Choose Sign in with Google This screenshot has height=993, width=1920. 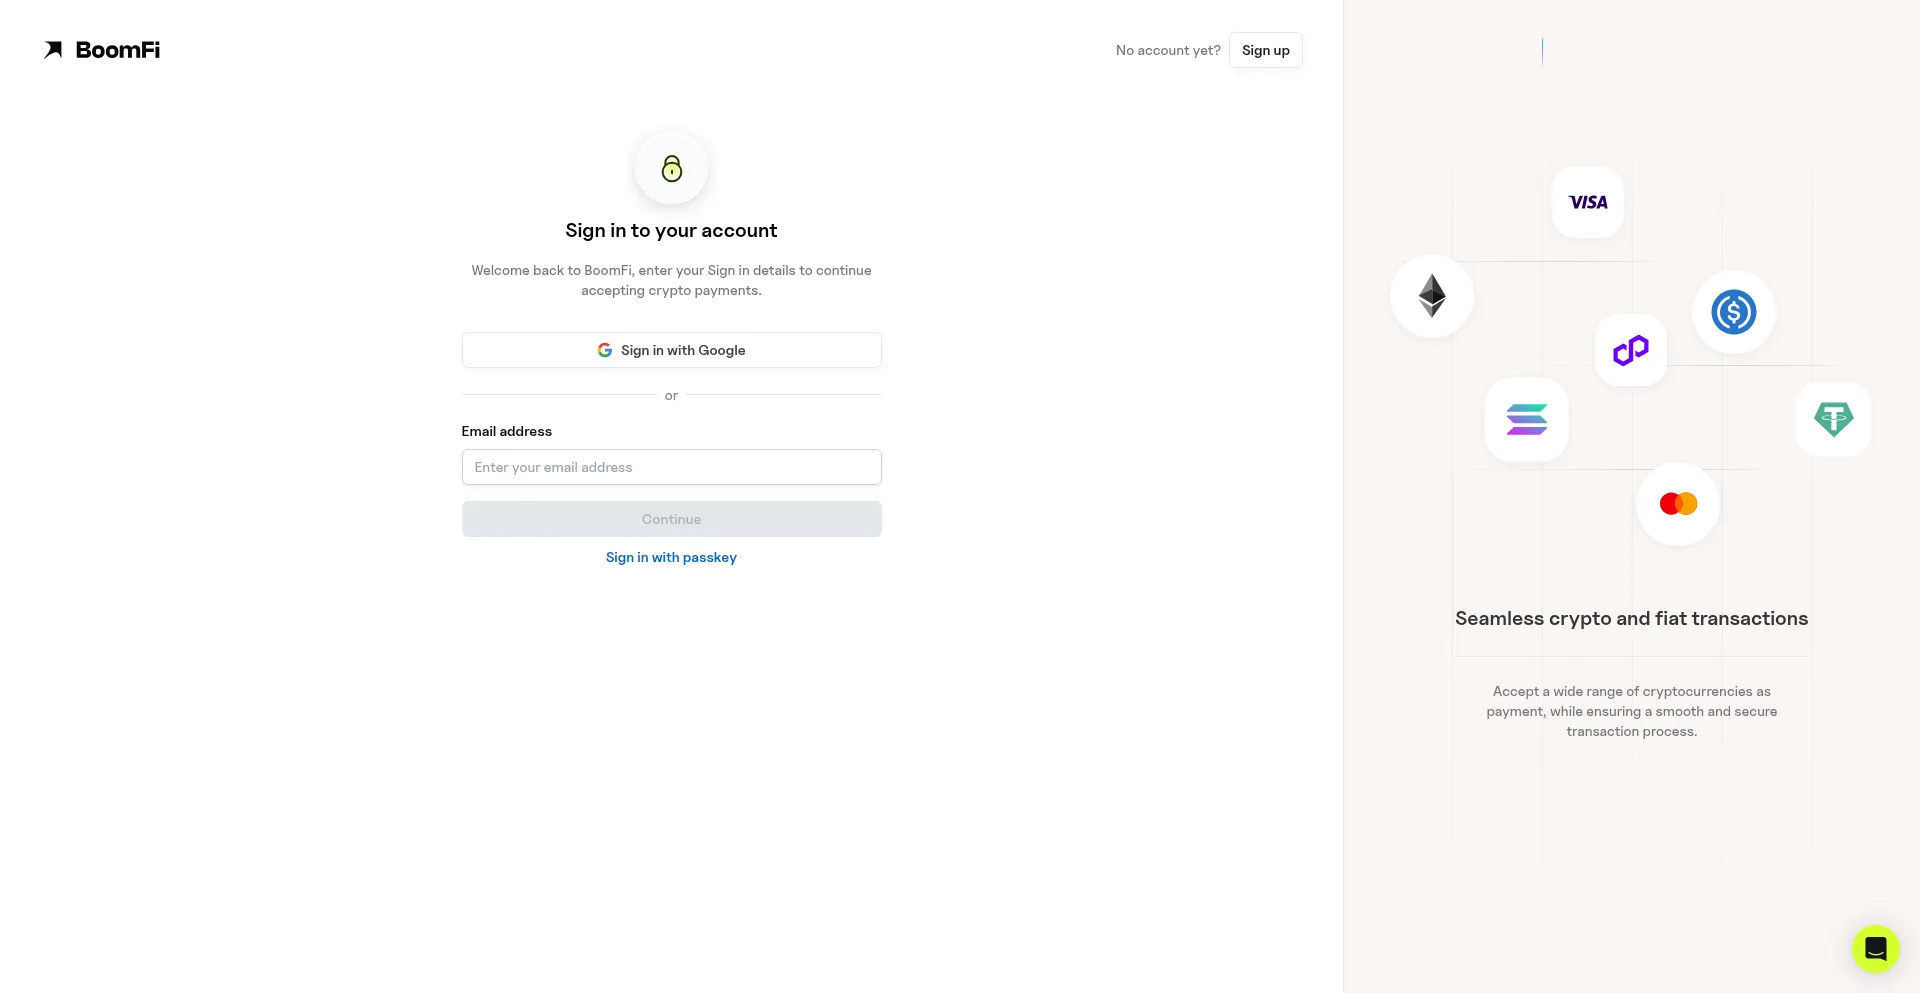[683, 350]
